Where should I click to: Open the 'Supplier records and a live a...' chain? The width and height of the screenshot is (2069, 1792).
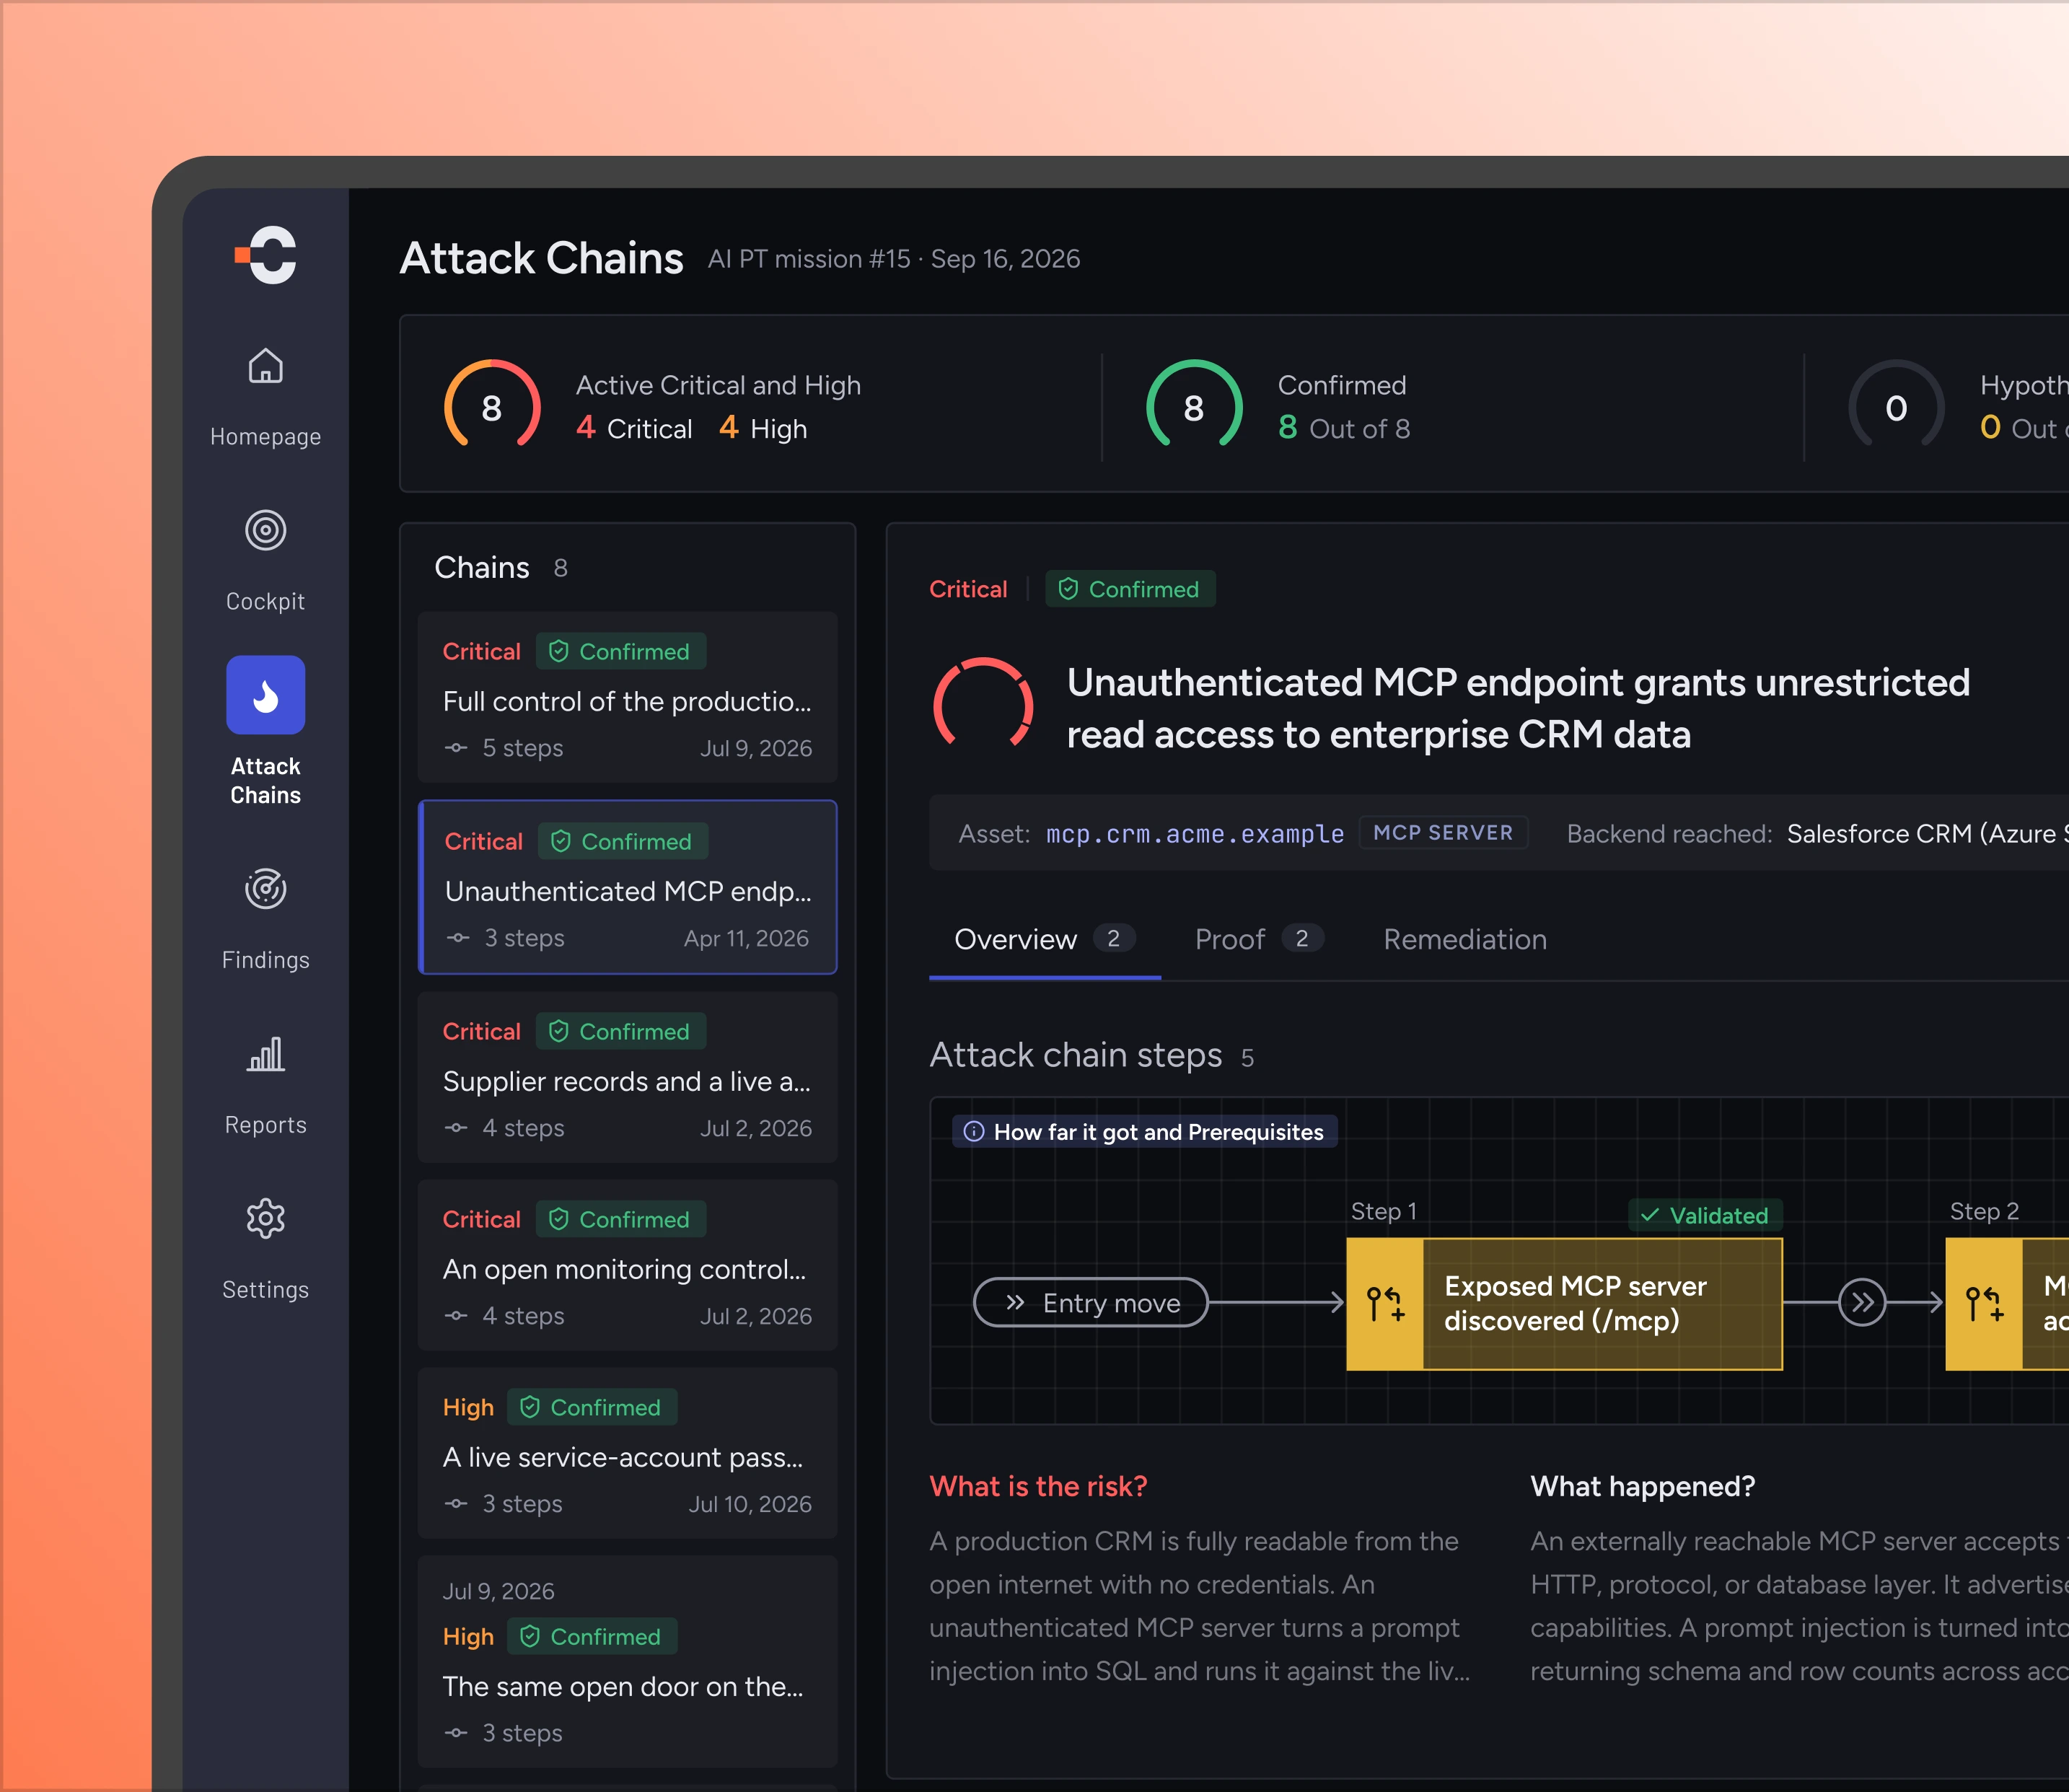[627, 1077]
